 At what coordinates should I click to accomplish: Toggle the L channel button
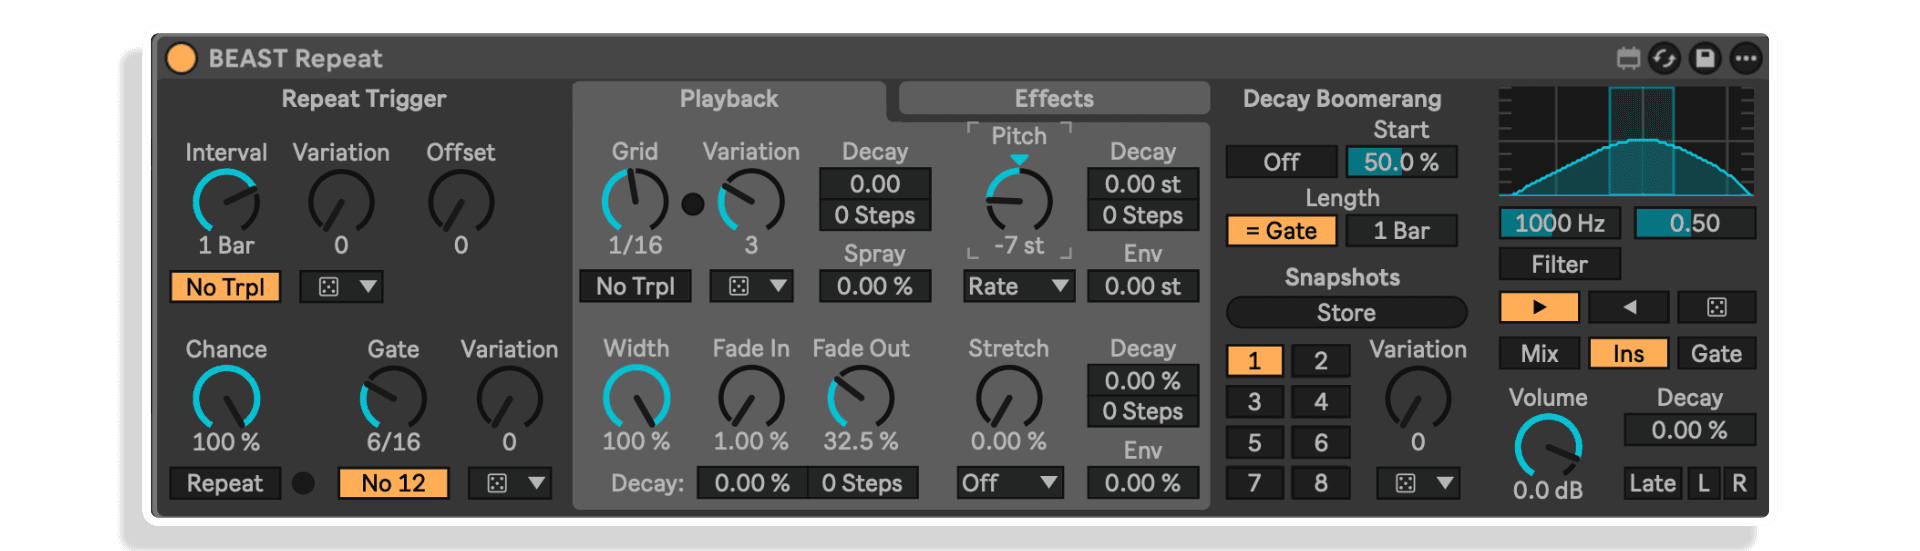(1704, 484)
